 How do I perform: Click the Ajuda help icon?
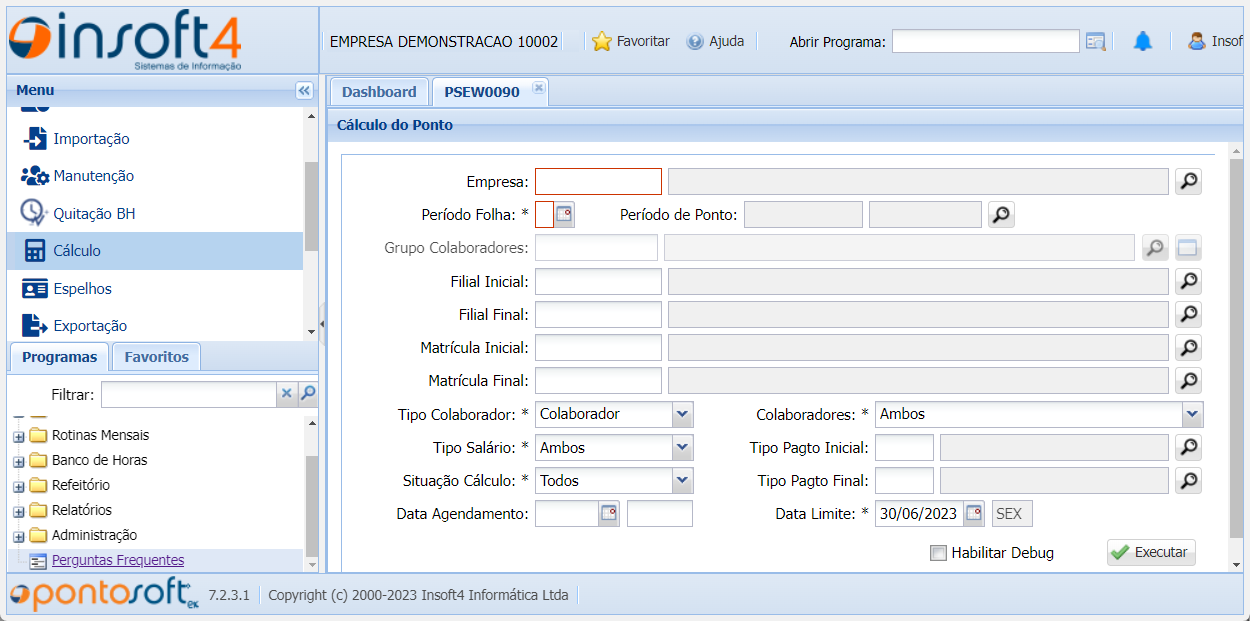click(694, 42)
